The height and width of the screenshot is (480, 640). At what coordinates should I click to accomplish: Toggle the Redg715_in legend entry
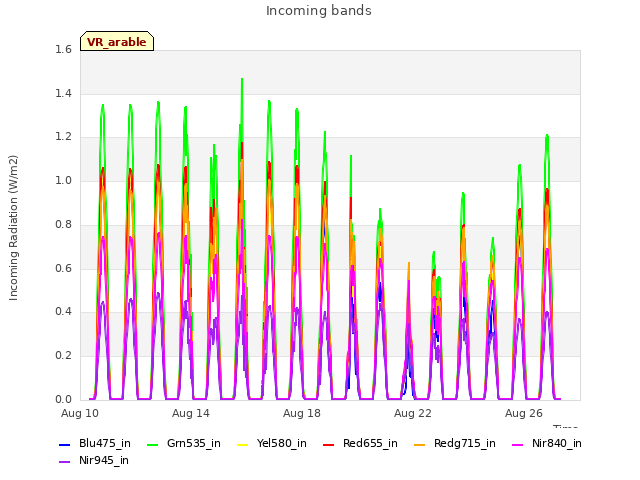click(455, 443)
